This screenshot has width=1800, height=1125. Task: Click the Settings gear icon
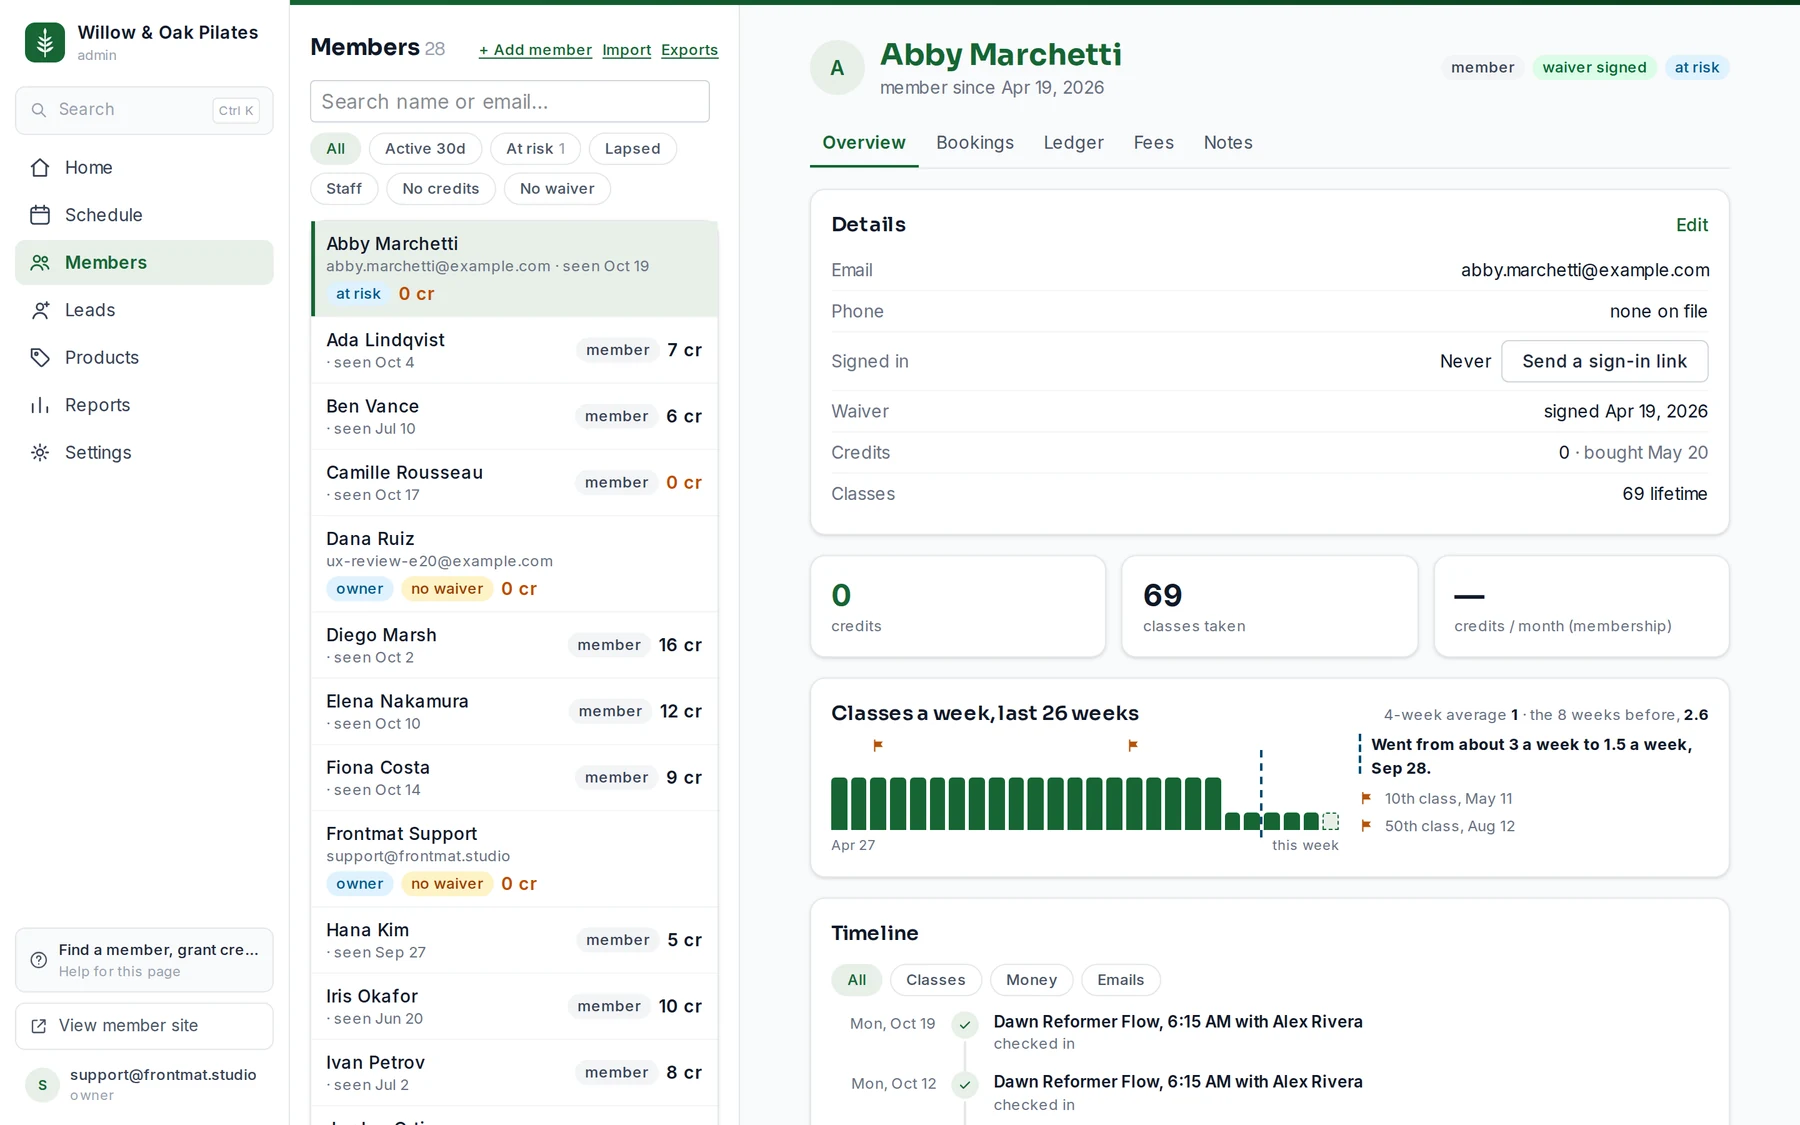coord(40,453)
